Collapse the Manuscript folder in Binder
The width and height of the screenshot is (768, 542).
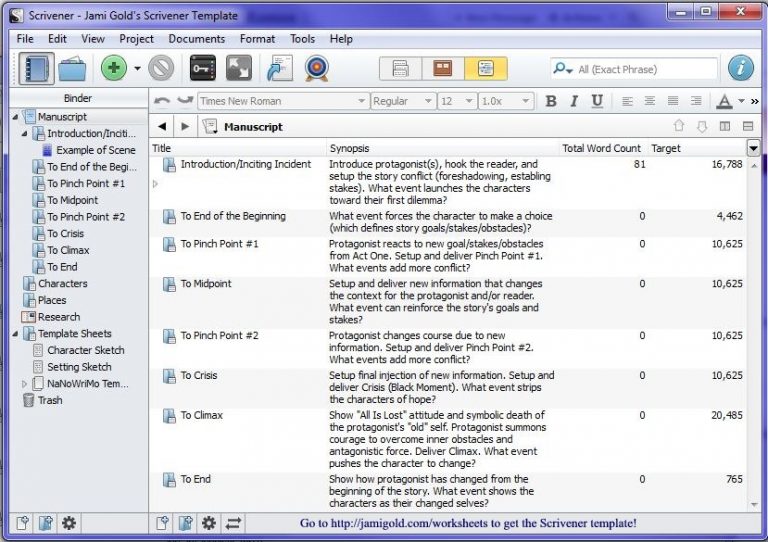[x=16, y=117]
